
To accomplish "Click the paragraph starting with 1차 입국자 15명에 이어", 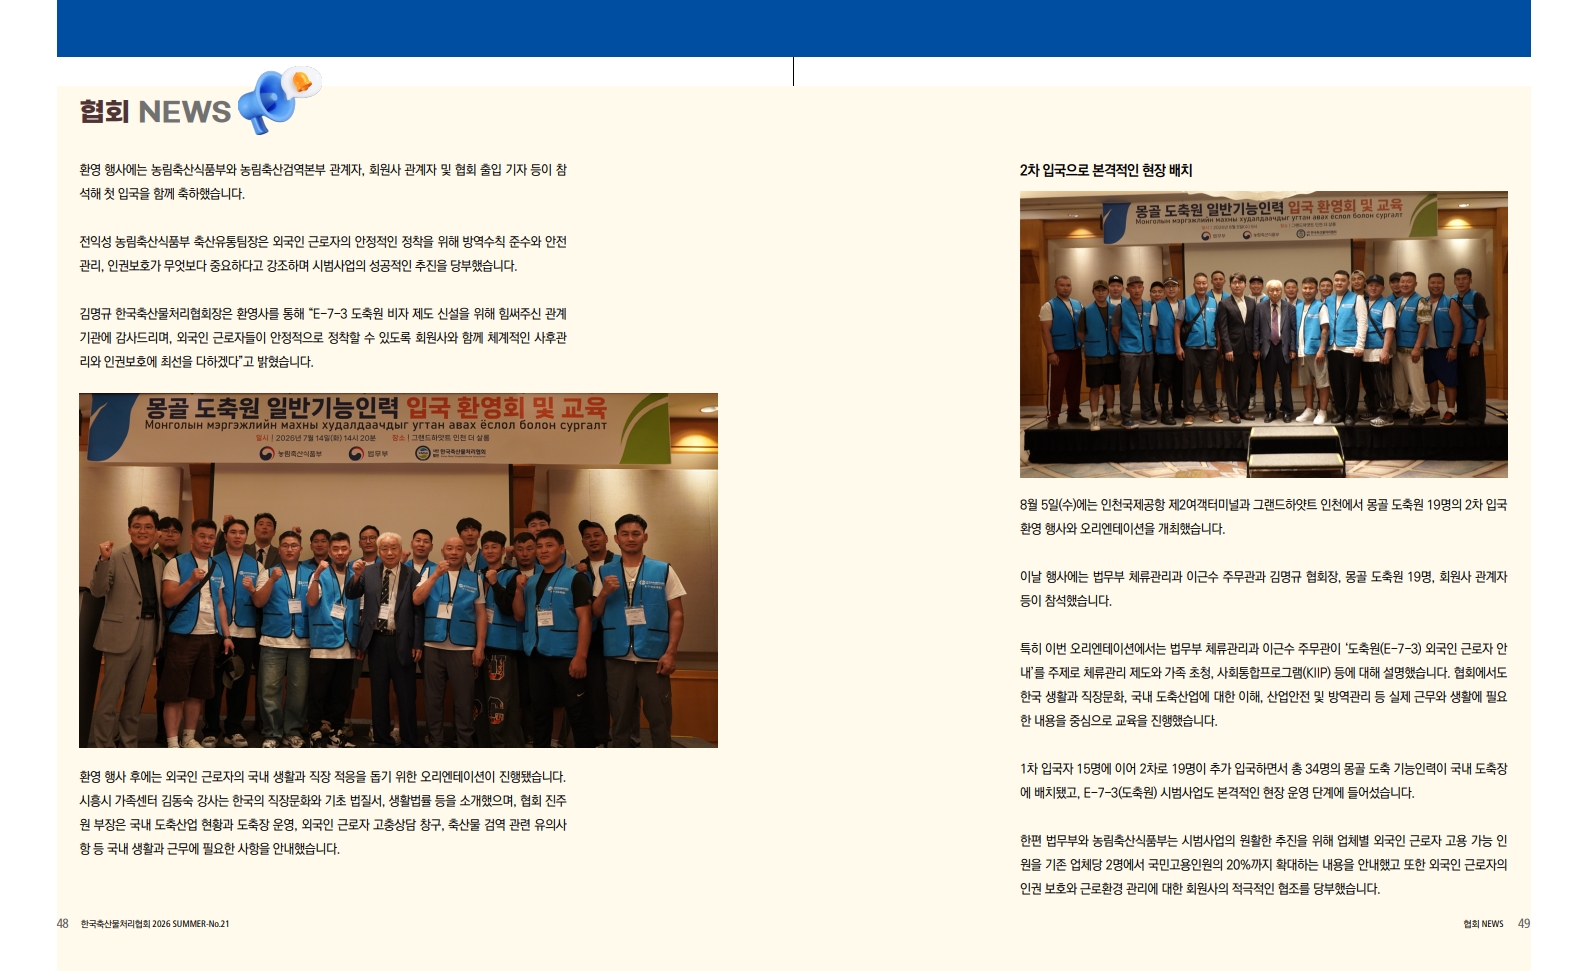I will click(1263, 781).
